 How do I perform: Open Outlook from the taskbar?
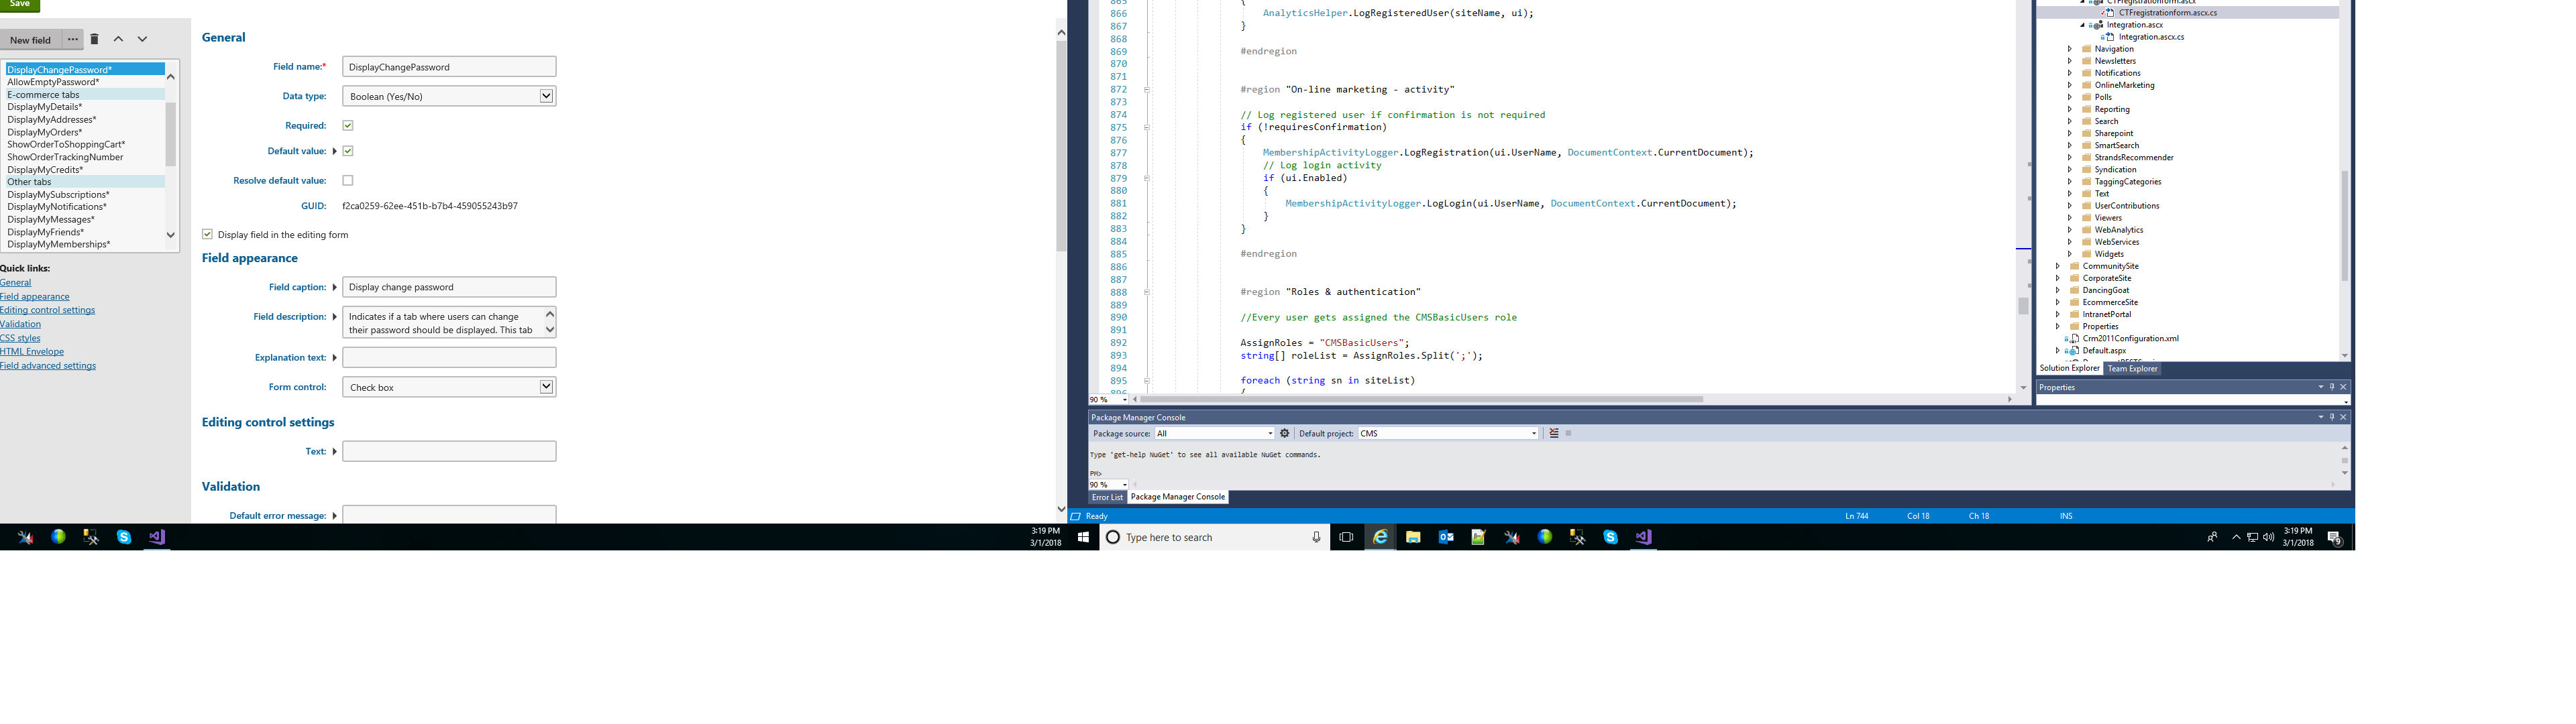(1446, 537)
